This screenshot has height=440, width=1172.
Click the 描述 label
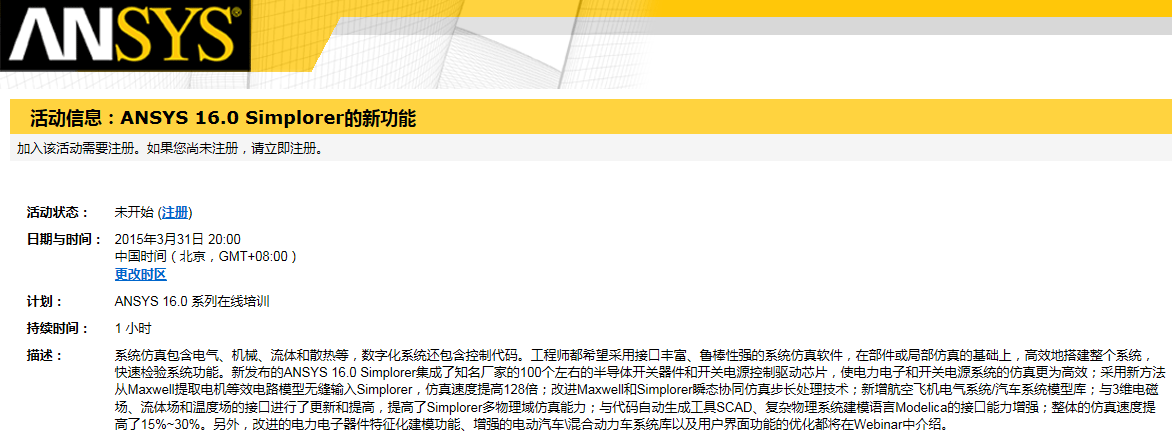point(45,355)
